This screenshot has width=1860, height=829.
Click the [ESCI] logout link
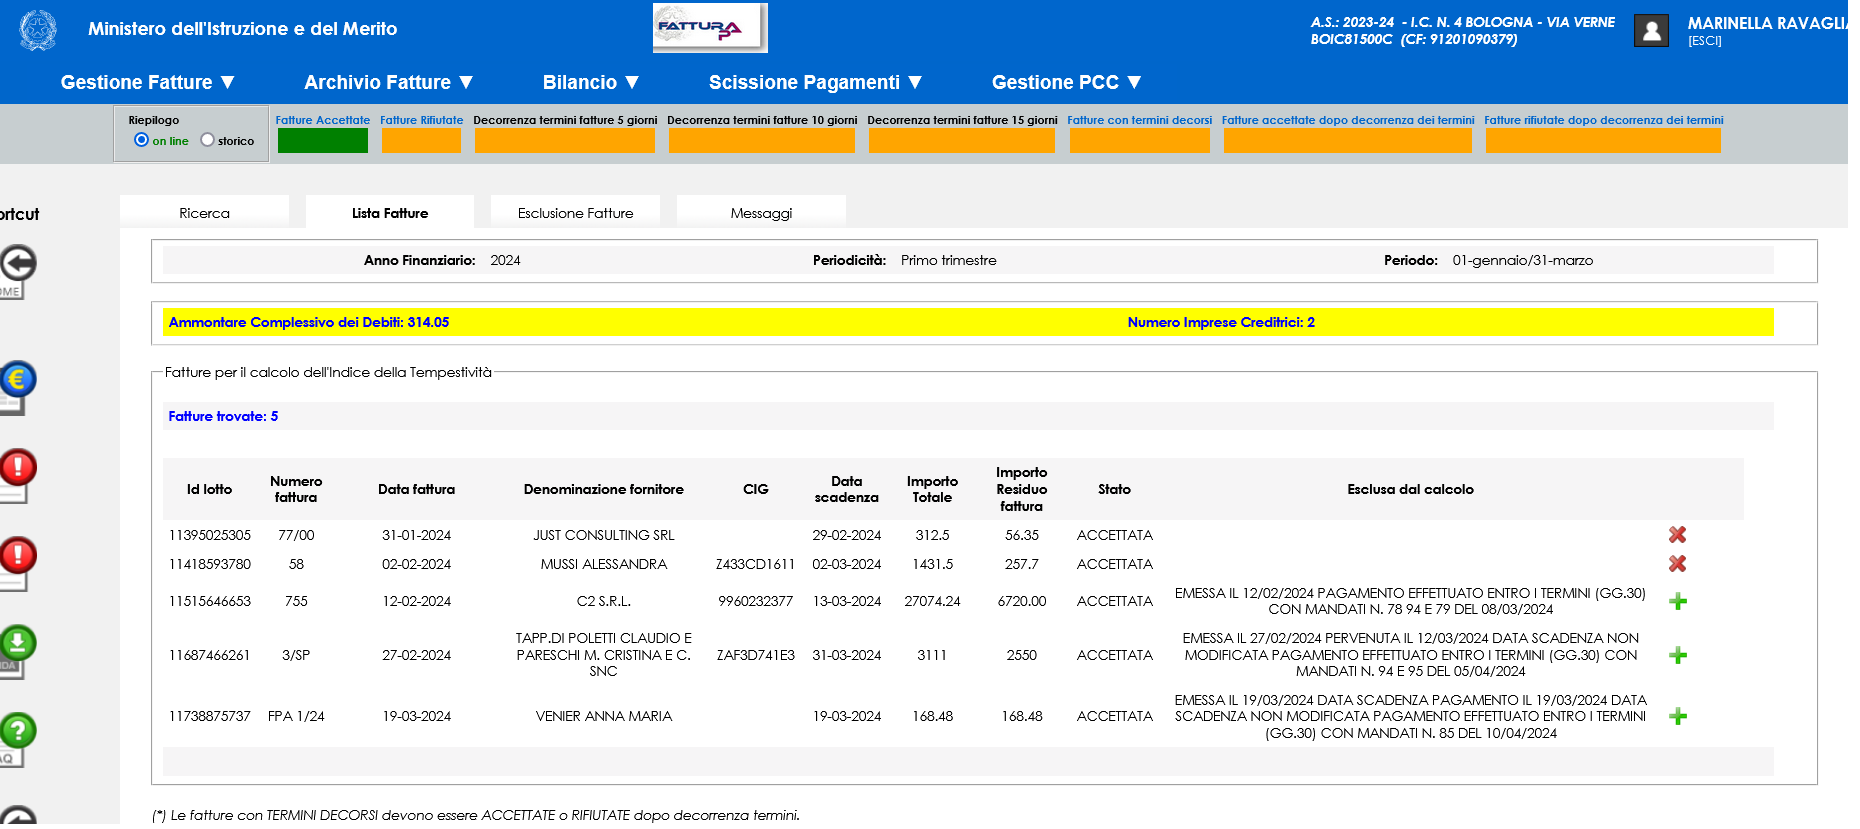click(x=1705, y=41)
